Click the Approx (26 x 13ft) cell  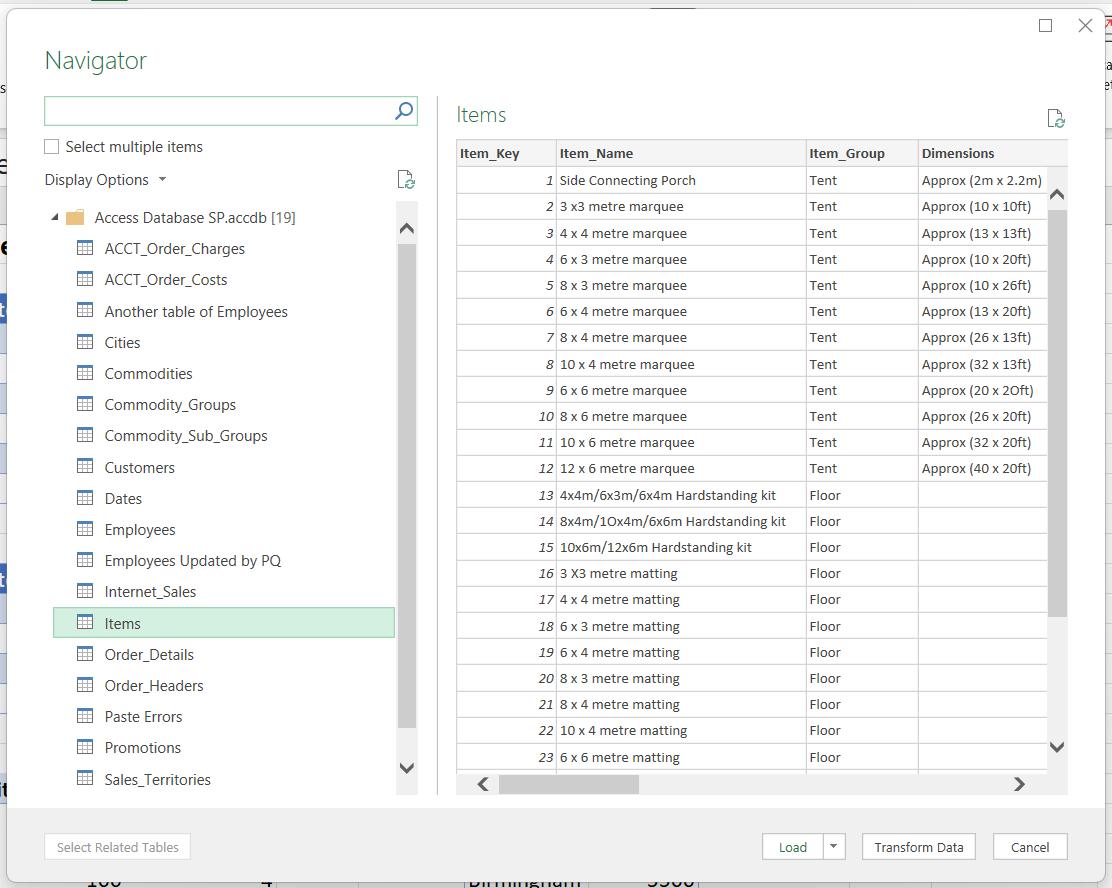(982, 338)
